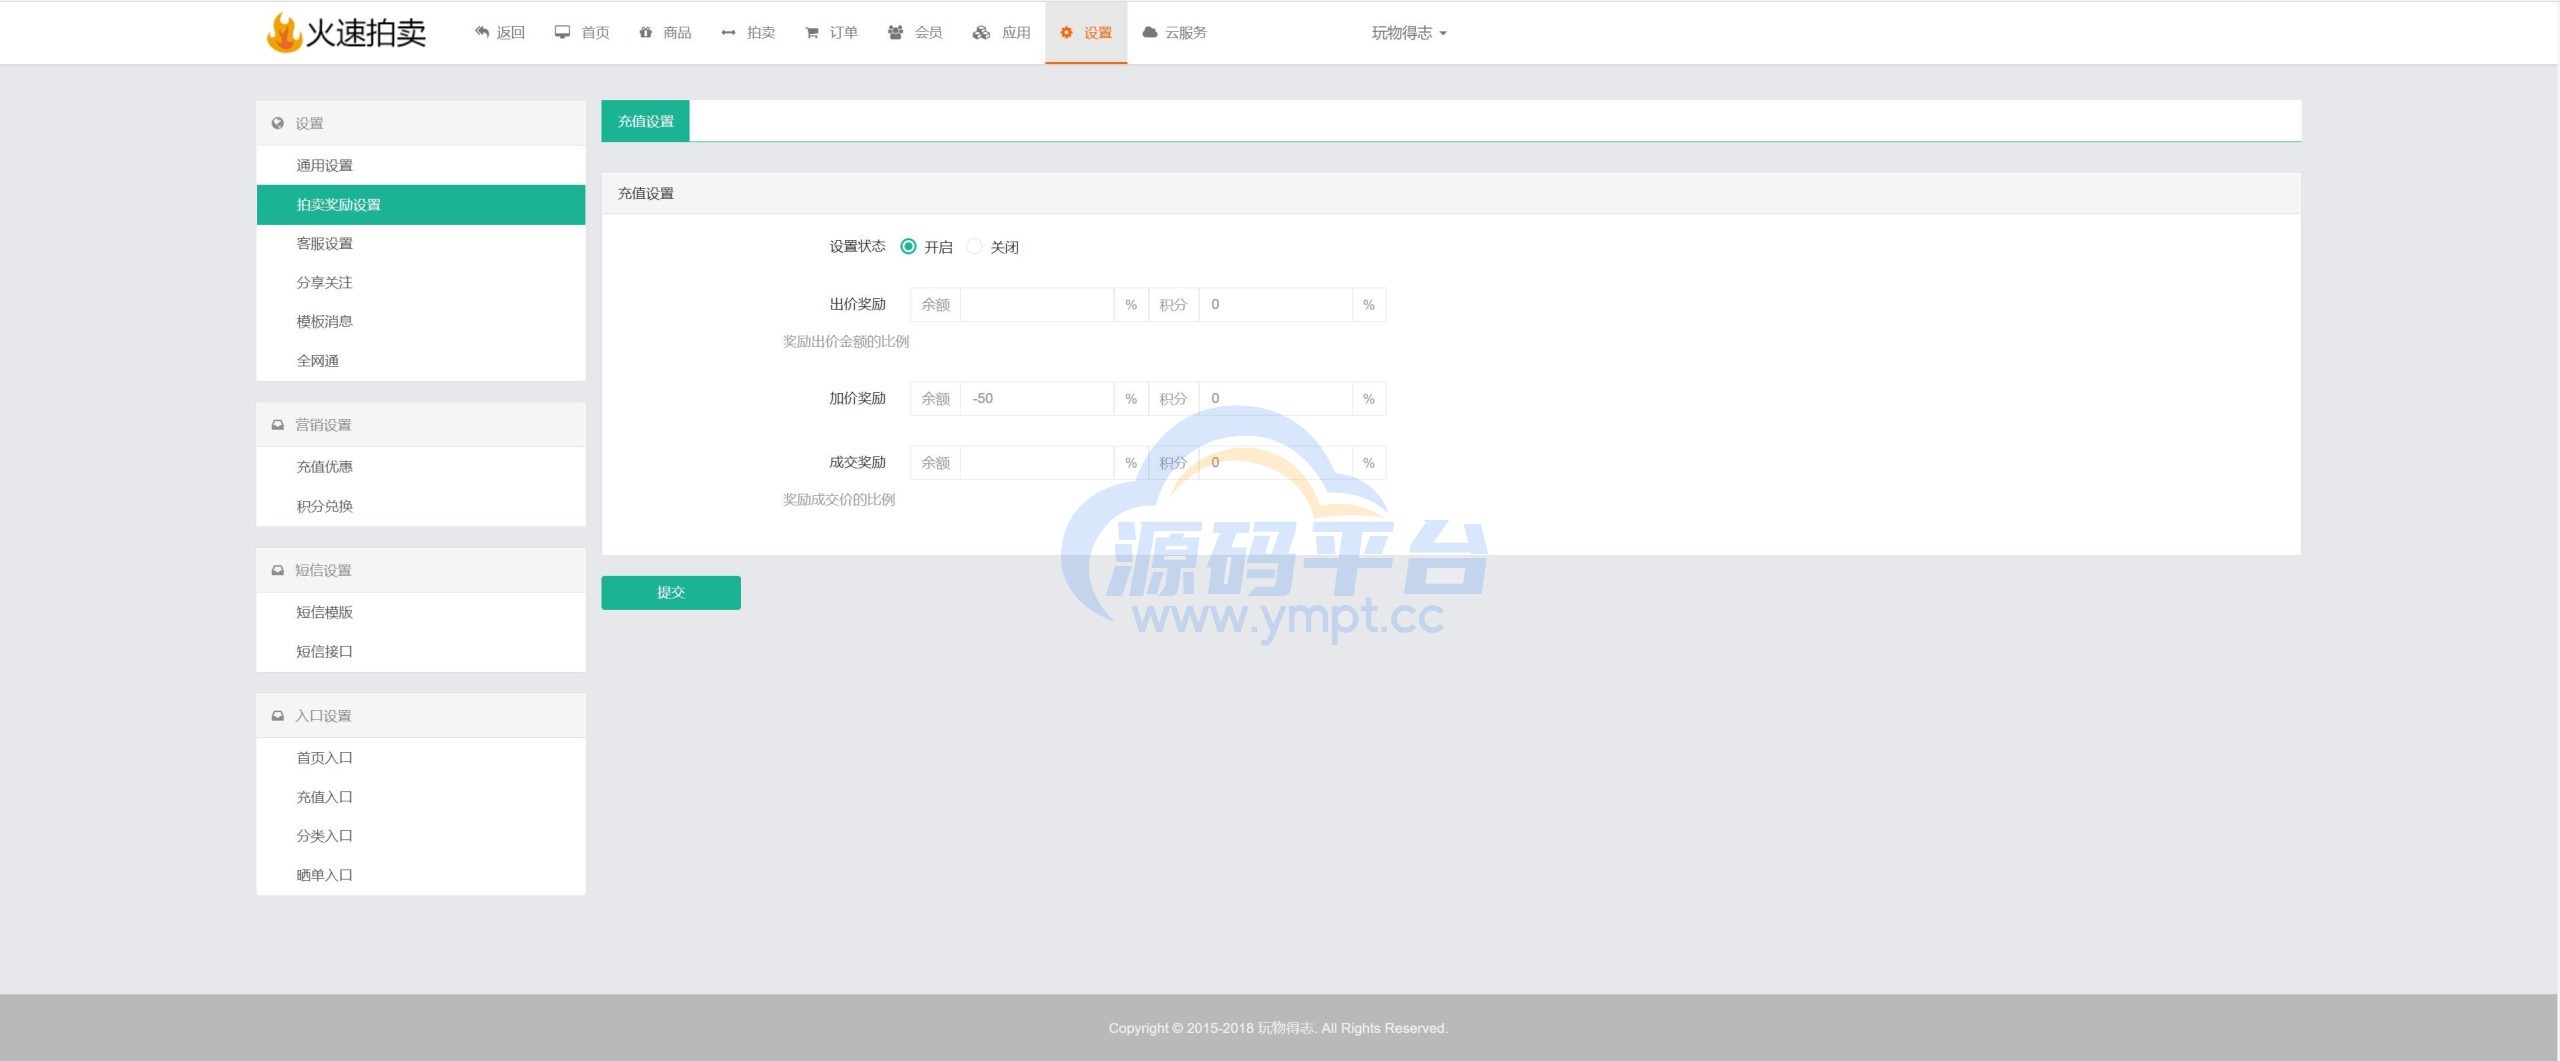Open the 玩物得志 account dropdown
This screenshot has height=1061, width=2560.
pyautogui.click(x=1409, y=33)
